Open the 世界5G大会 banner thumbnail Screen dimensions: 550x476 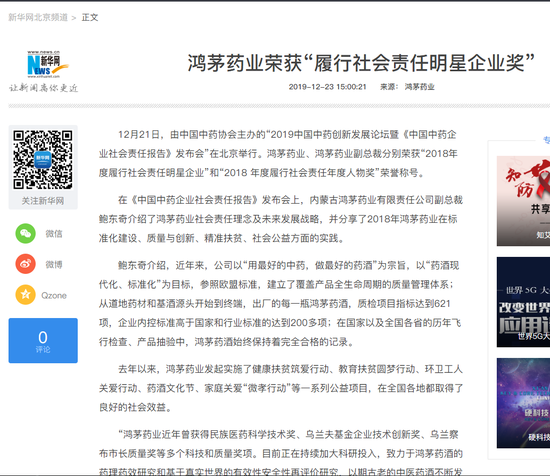pos(523,302)
